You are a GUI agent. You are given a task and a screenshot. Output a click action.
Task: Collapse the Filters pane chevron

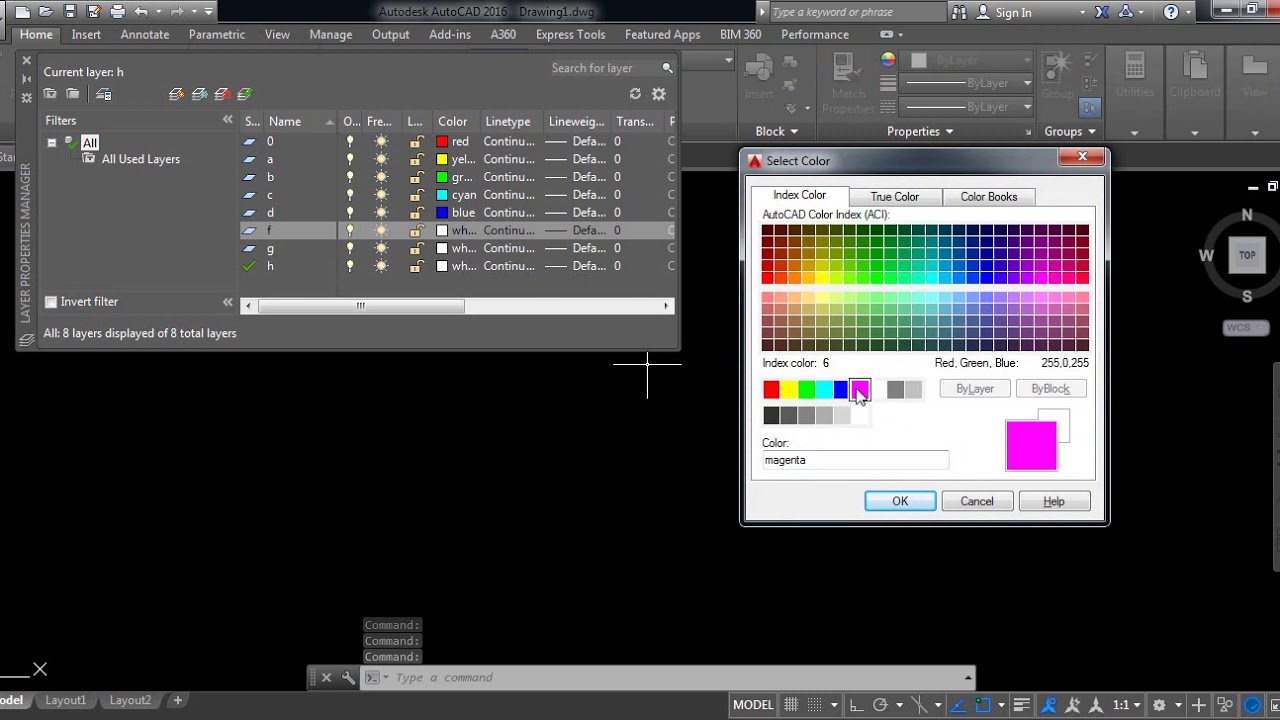[227, 120]
